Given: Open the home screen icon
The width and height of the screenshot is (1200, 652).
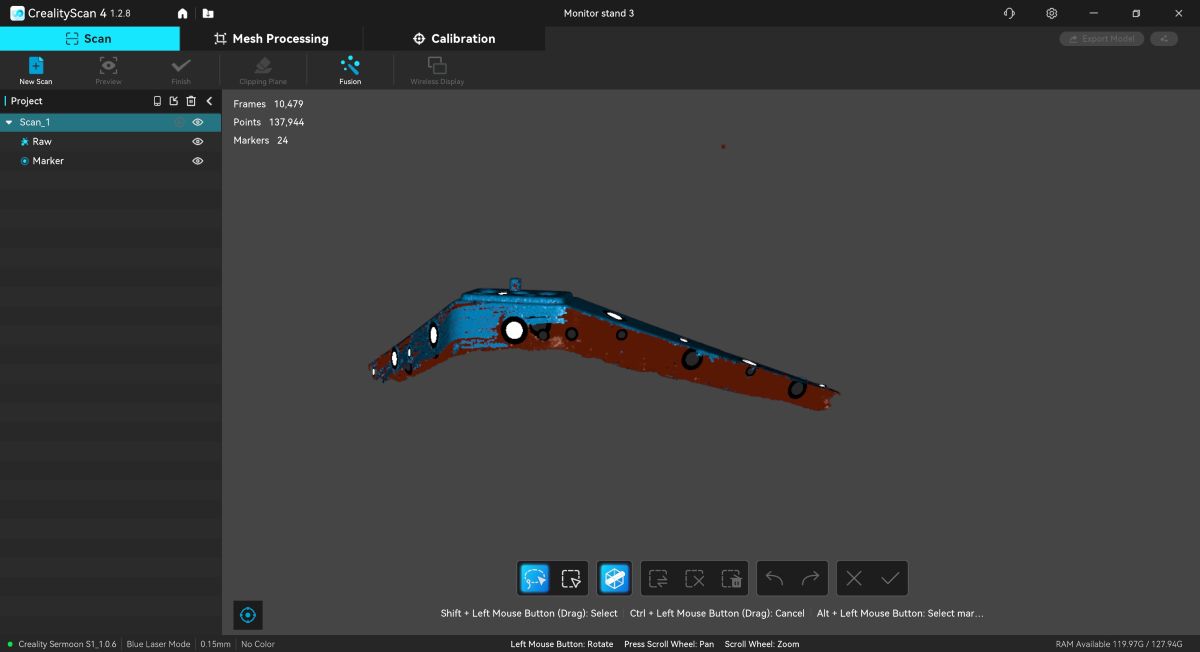Looking at the screenshot, I should (182, 13).
